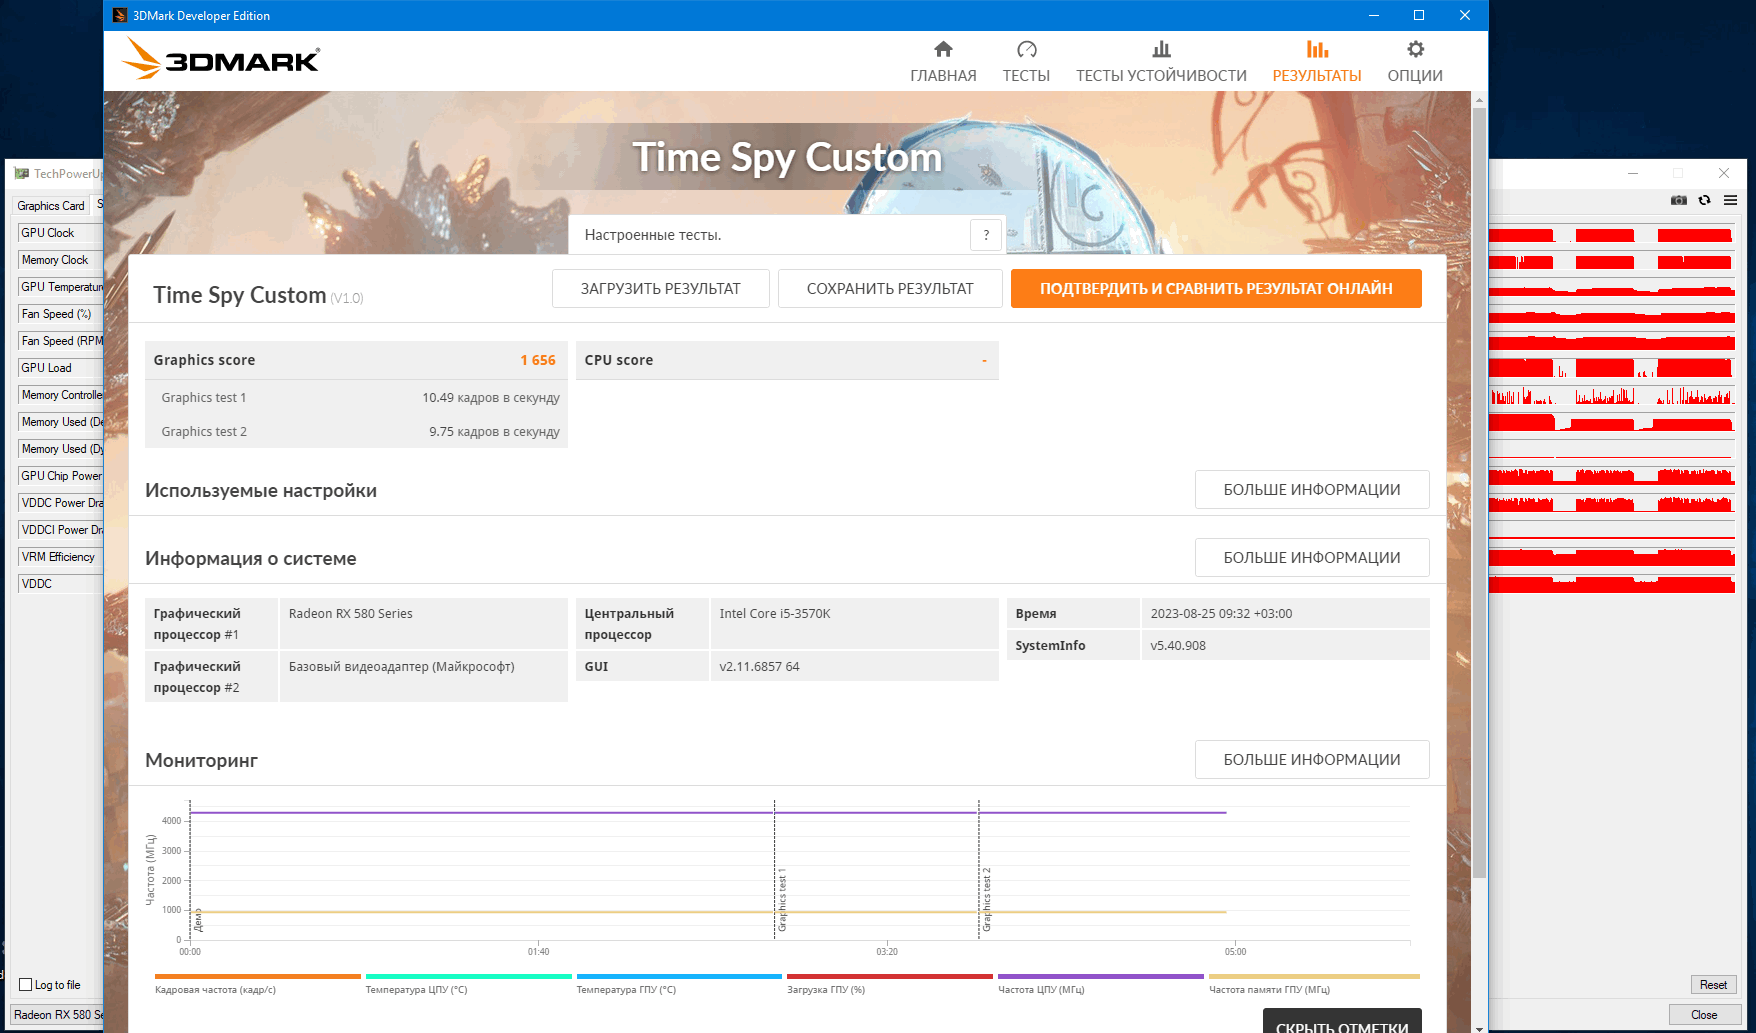Click the speedometer tests icon
The image size is (1756, 1033).
coord(1027,49)
